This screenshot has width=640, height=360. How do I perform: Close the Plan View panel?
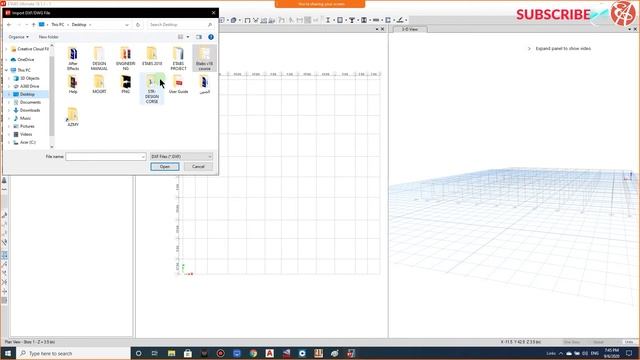[382, 29]
